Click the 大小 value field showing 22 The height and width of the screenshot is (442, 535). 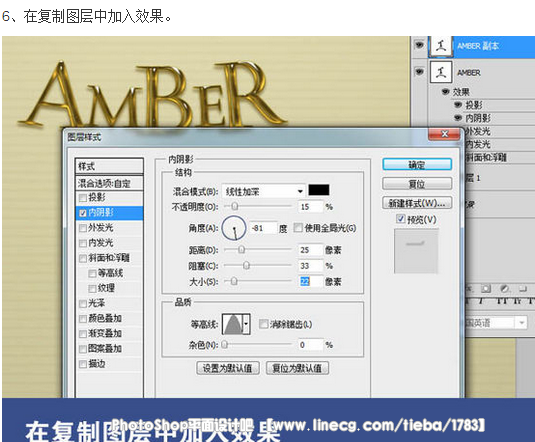pos(310,281)
